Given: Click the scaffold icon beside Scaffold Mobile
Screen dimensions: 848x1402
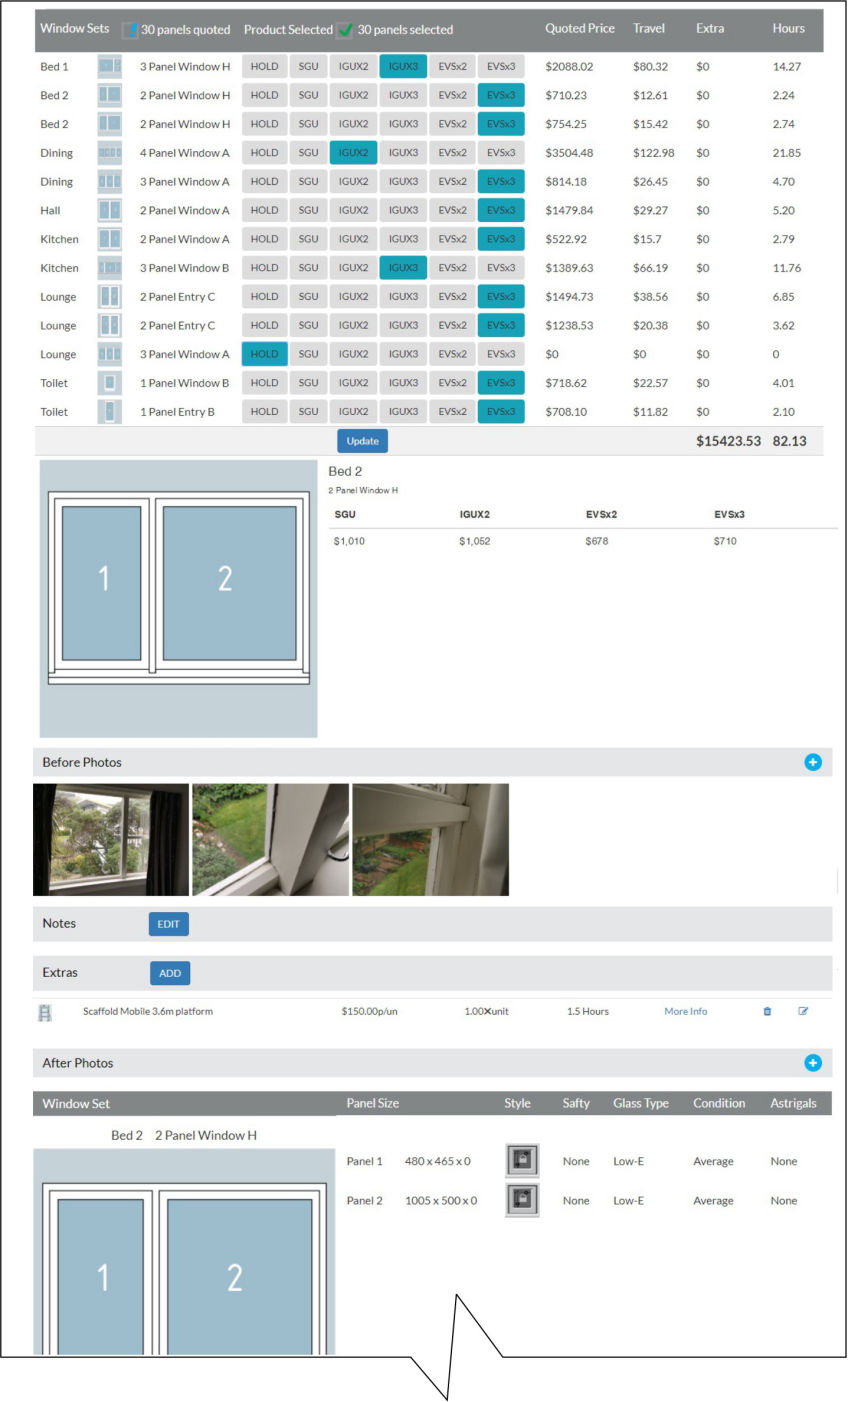Looking at the screenshot, I should coord(45,1012).
